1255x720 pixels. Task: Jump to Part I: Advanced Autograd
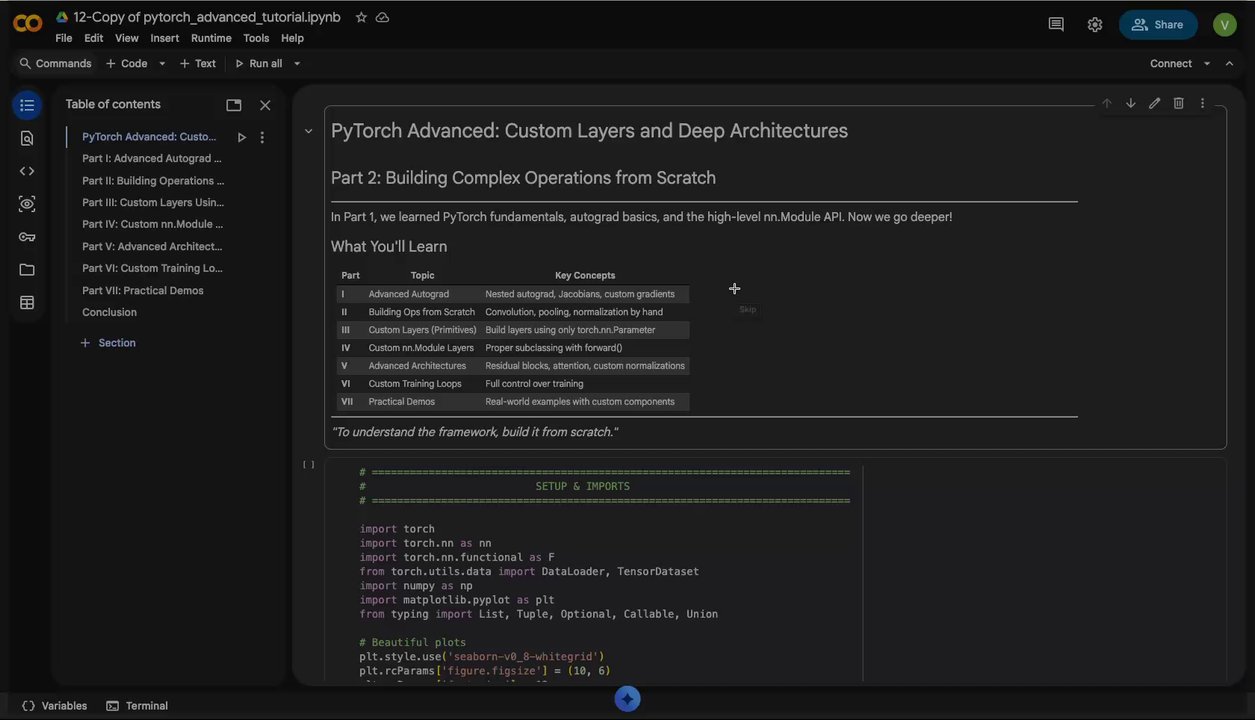[152, 159]
